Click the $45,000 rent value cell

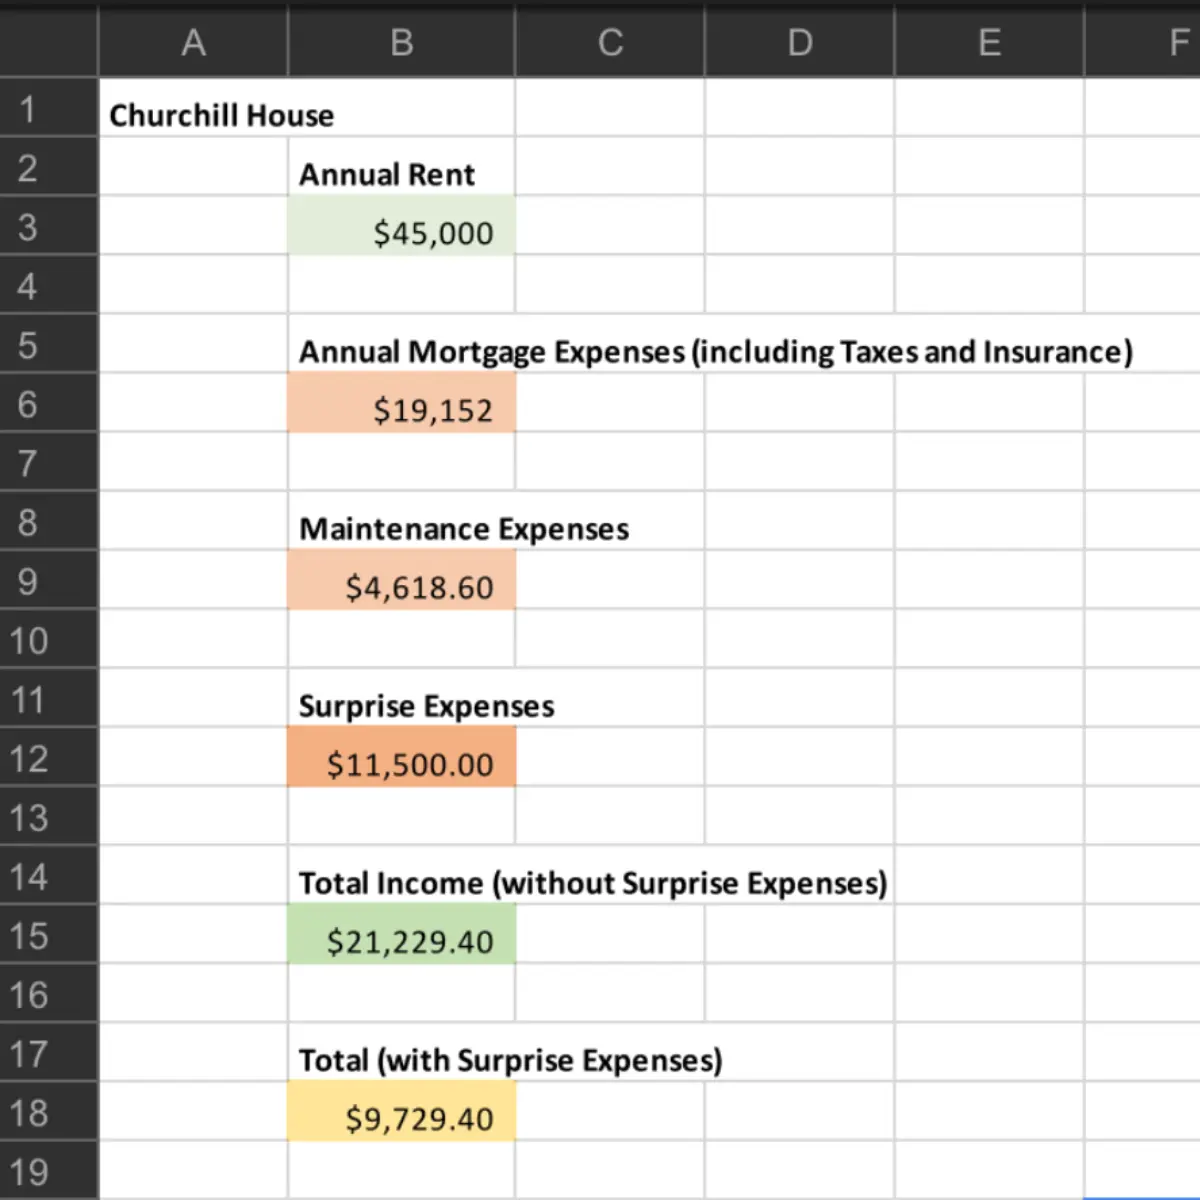[x=400, y=232]
